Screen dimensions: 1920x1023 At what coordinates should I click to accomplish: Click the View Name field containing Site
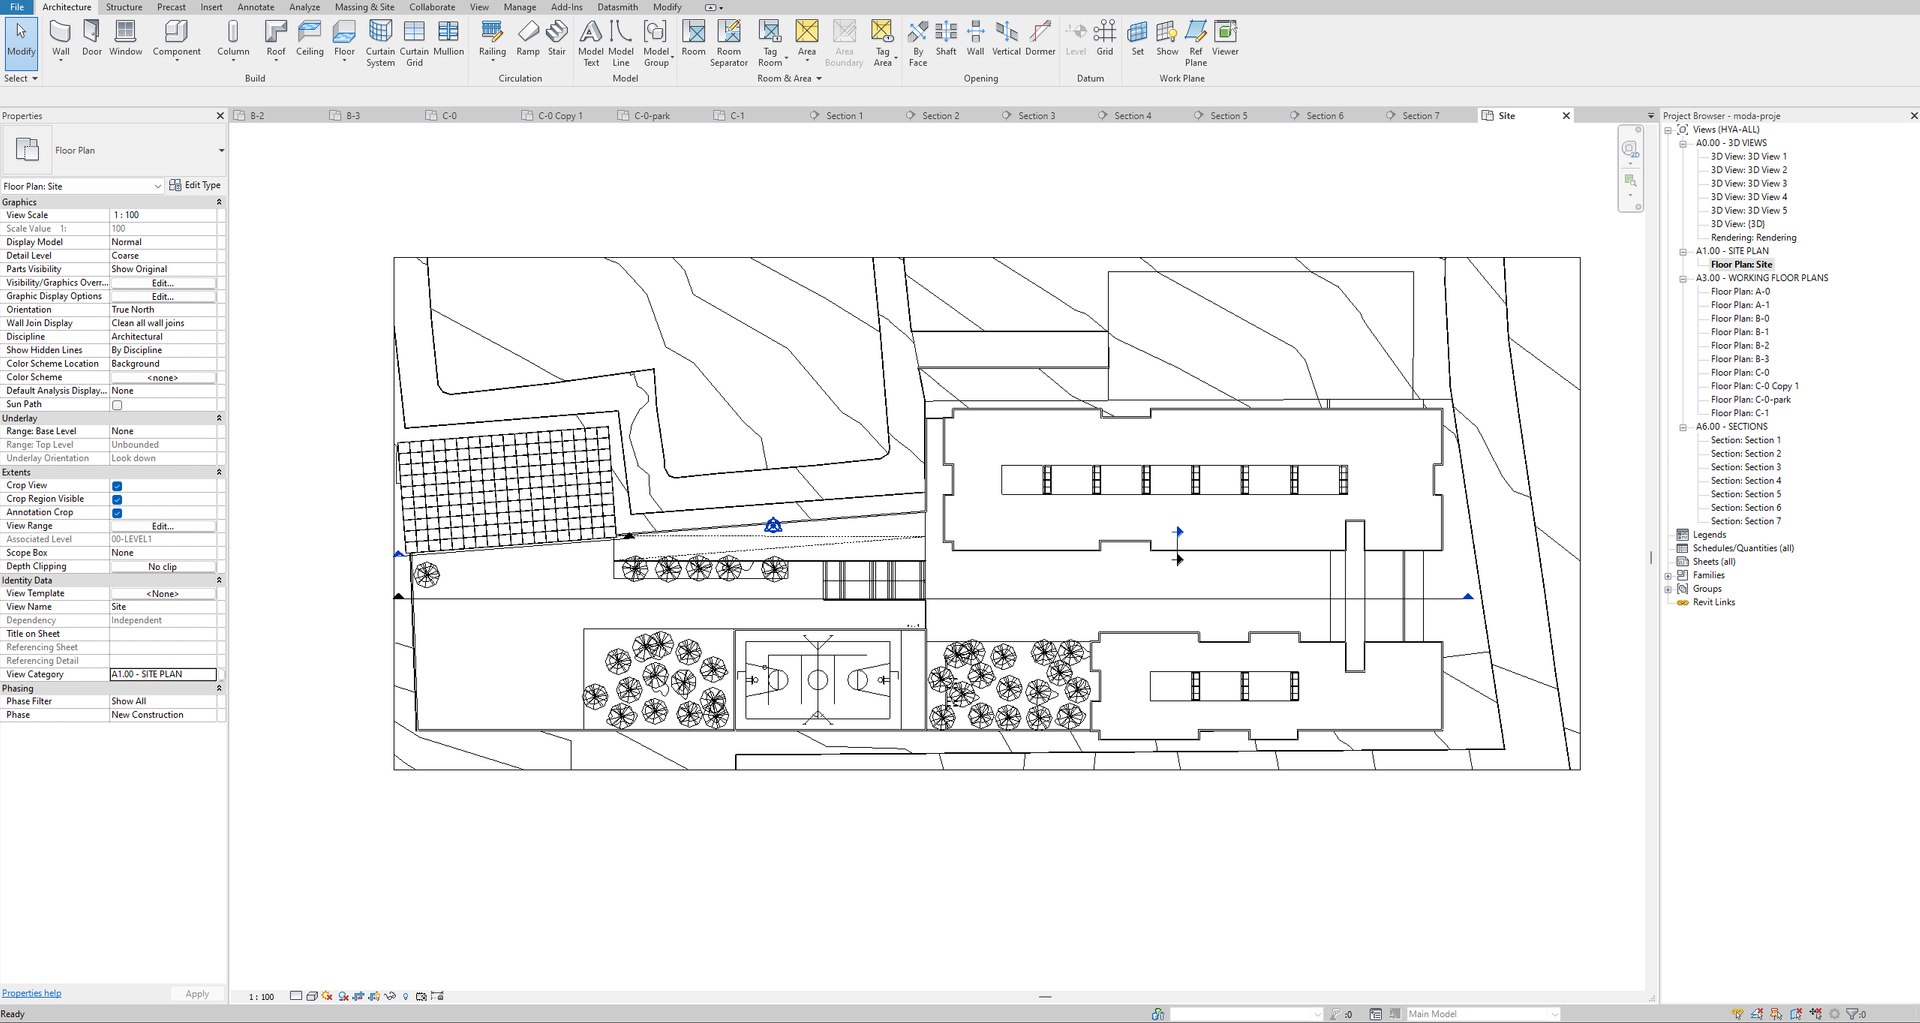point(163,607)
